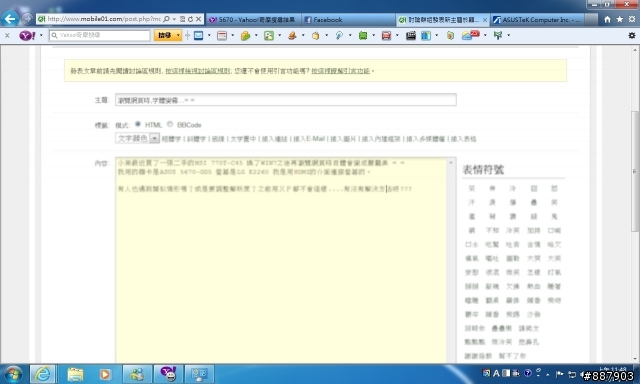
Task: Open the yellow 搜尋 button dropdown arrow
Action: pos(178,36)
